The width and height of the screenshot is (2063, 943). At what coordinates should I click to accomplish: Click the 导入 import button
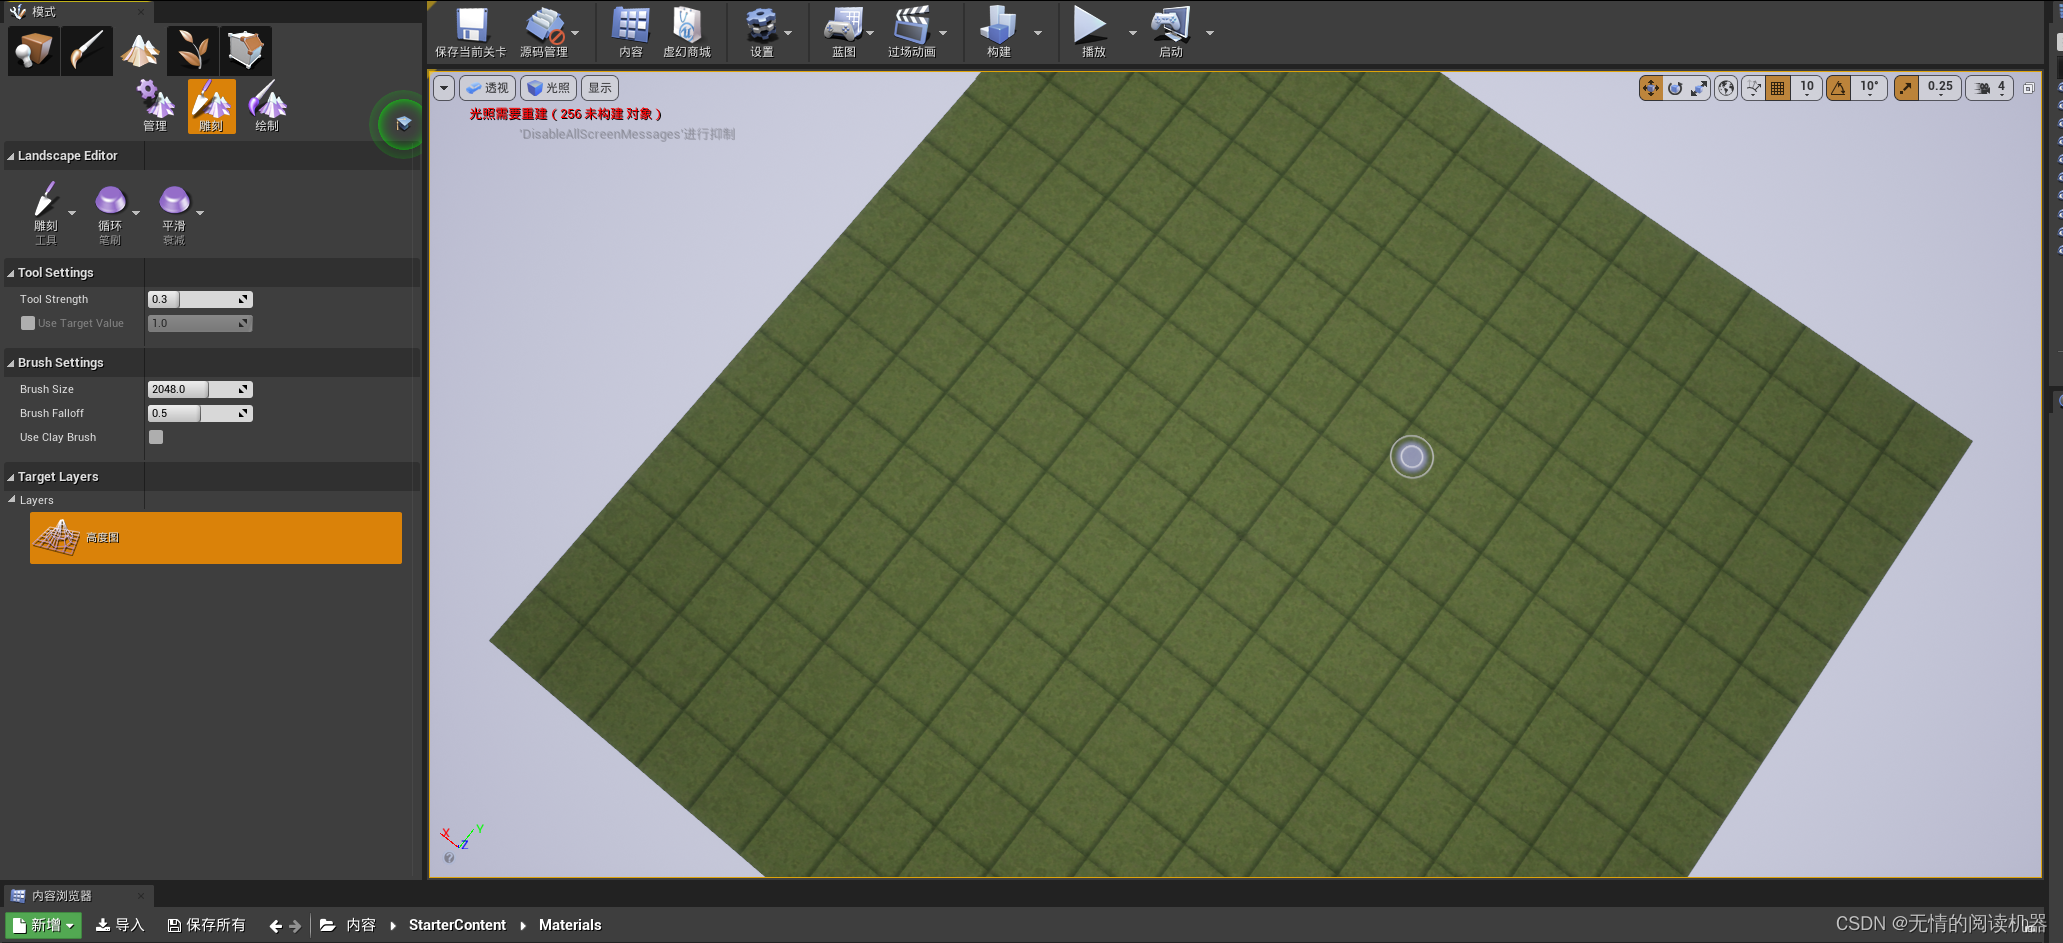[x=120, y=925]
